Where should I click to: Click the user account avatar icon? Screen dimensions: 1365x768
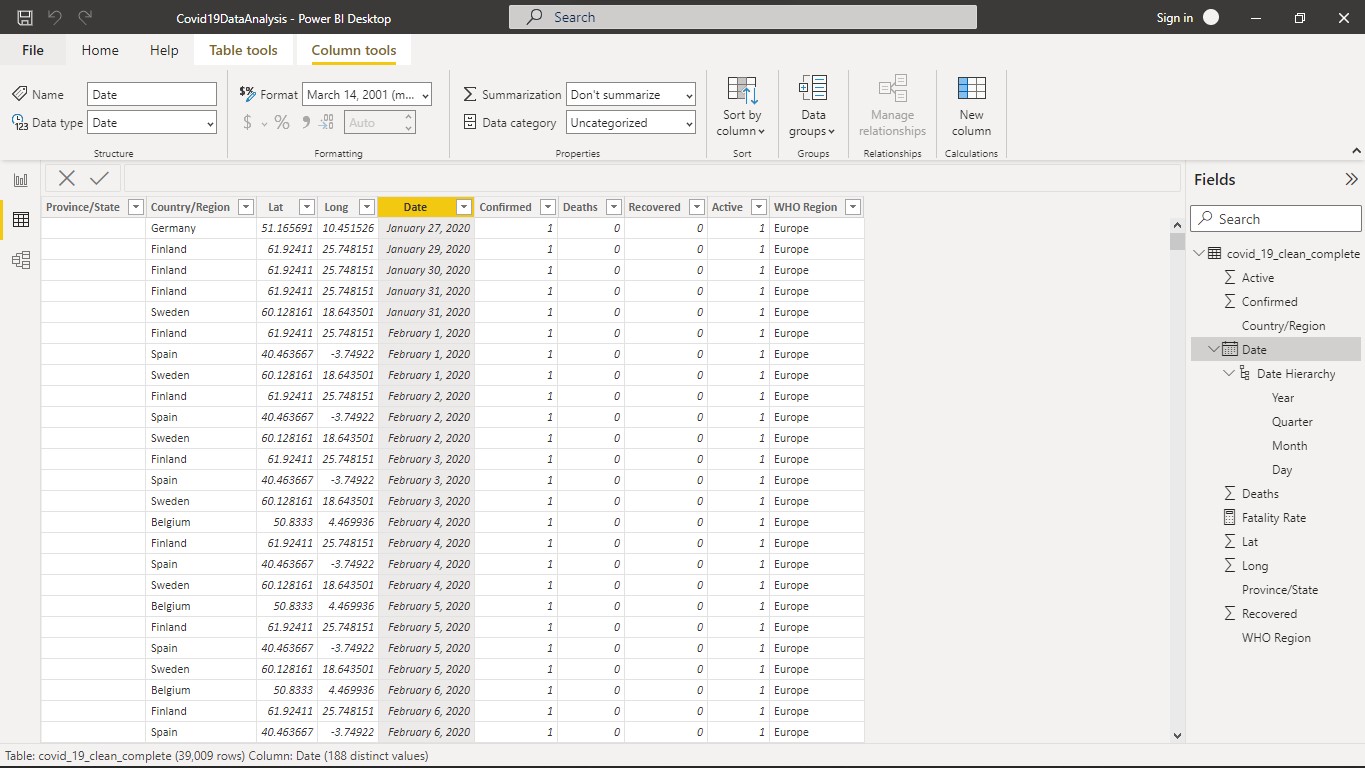pos(1211,17)
